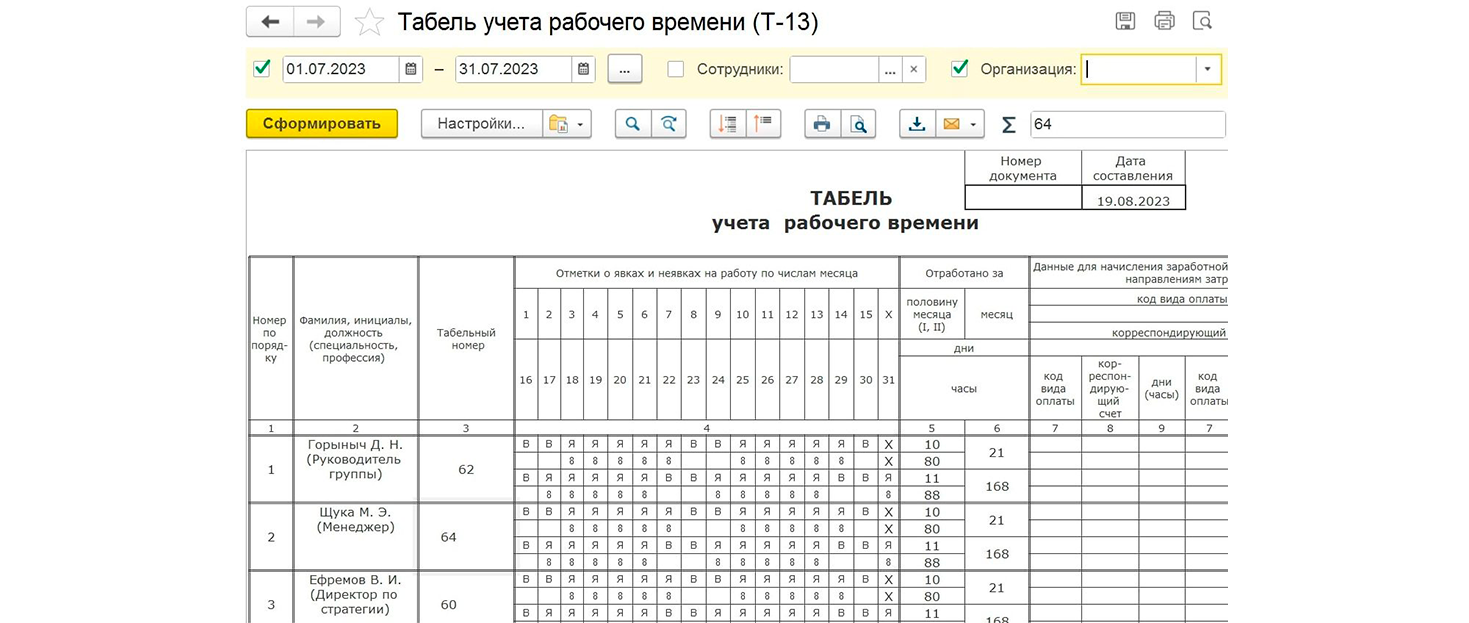The image size is (1469, 623).
Task: Click the ТАБЕЛЬ title text
Action: pos(851,198)
